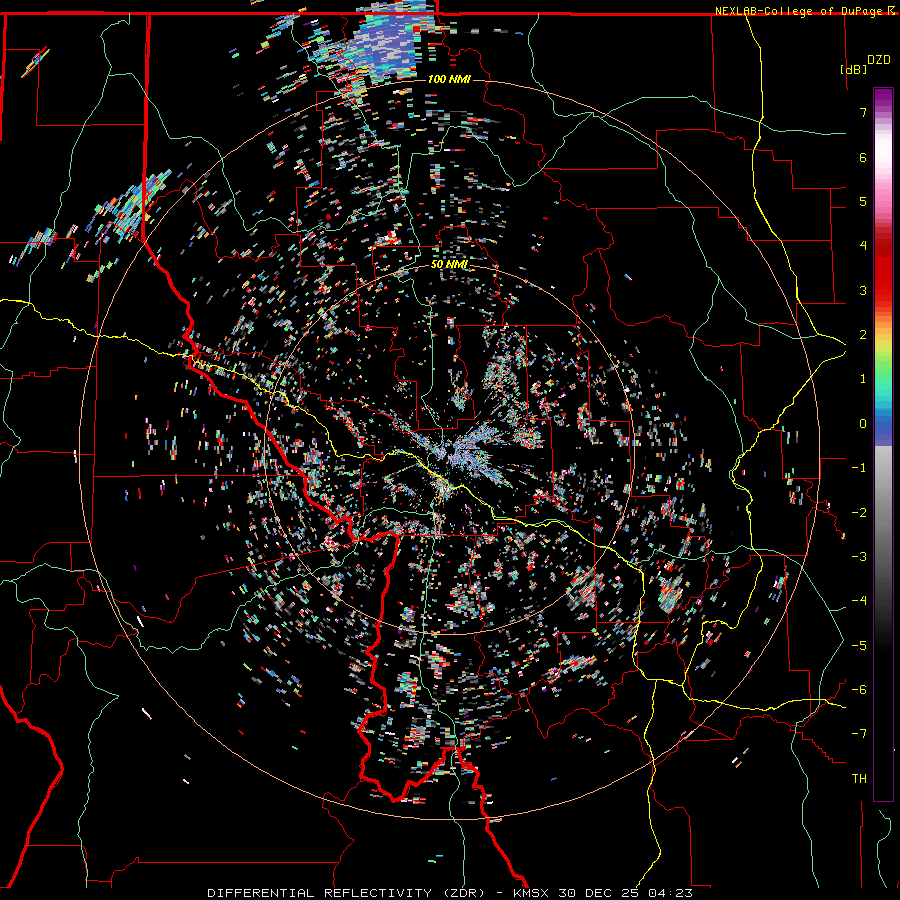Click the 4 value on color scale
Screen dimensions: 900x900
pos(863,246)
